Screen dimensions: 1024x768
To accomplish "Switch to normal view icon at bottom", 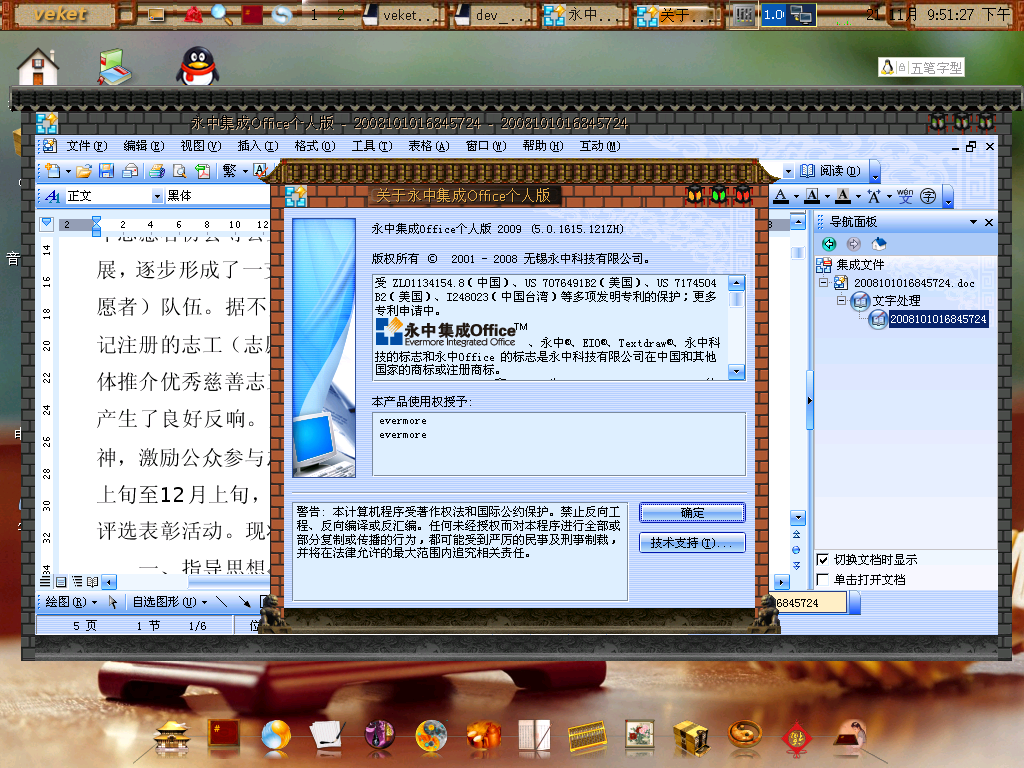I will coord(44,581).
